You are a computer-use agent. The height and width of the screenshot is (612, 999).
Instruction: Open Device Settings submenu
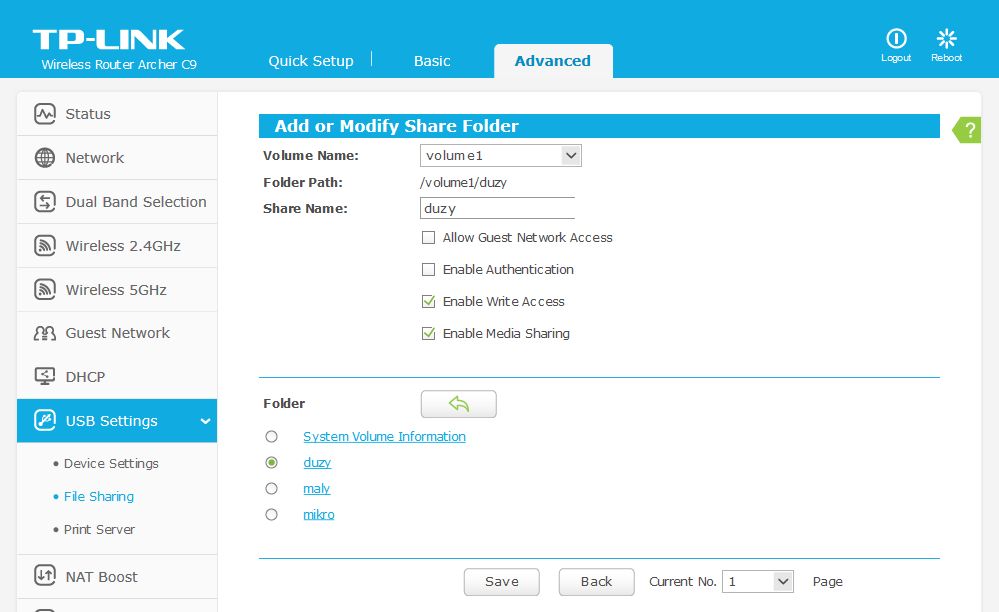click(x=111, y=464)
